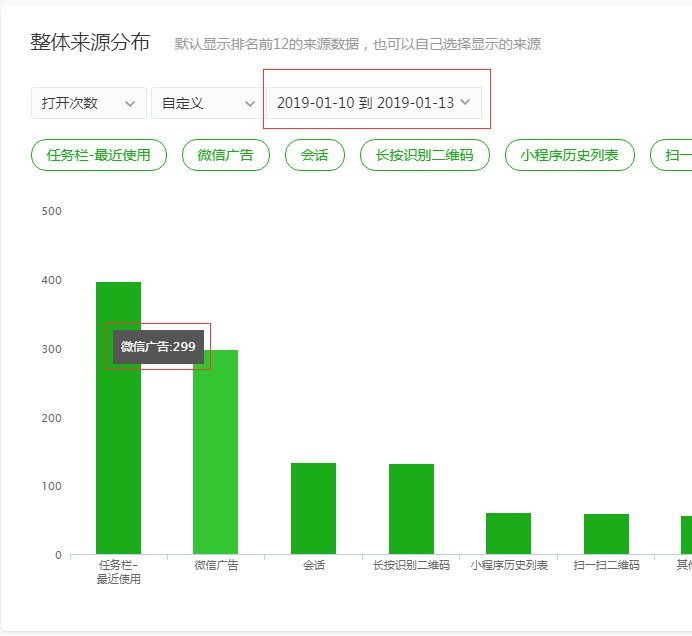The height and width of the screenshot is (636, 692).
Task: Click the 小程序历史列表 x-axis label
Action: click(x=509, y=565)
